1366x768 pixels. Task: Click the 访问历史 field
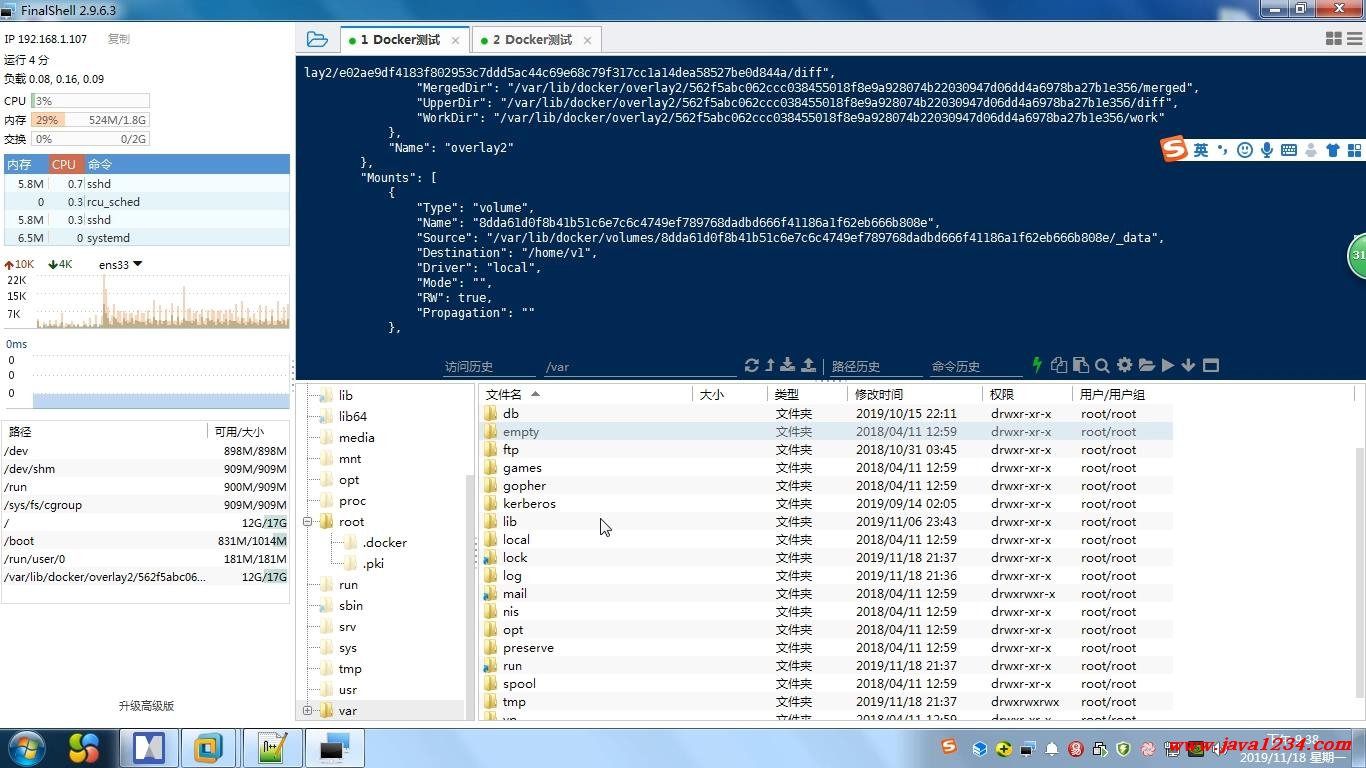(x=490, y=367)
